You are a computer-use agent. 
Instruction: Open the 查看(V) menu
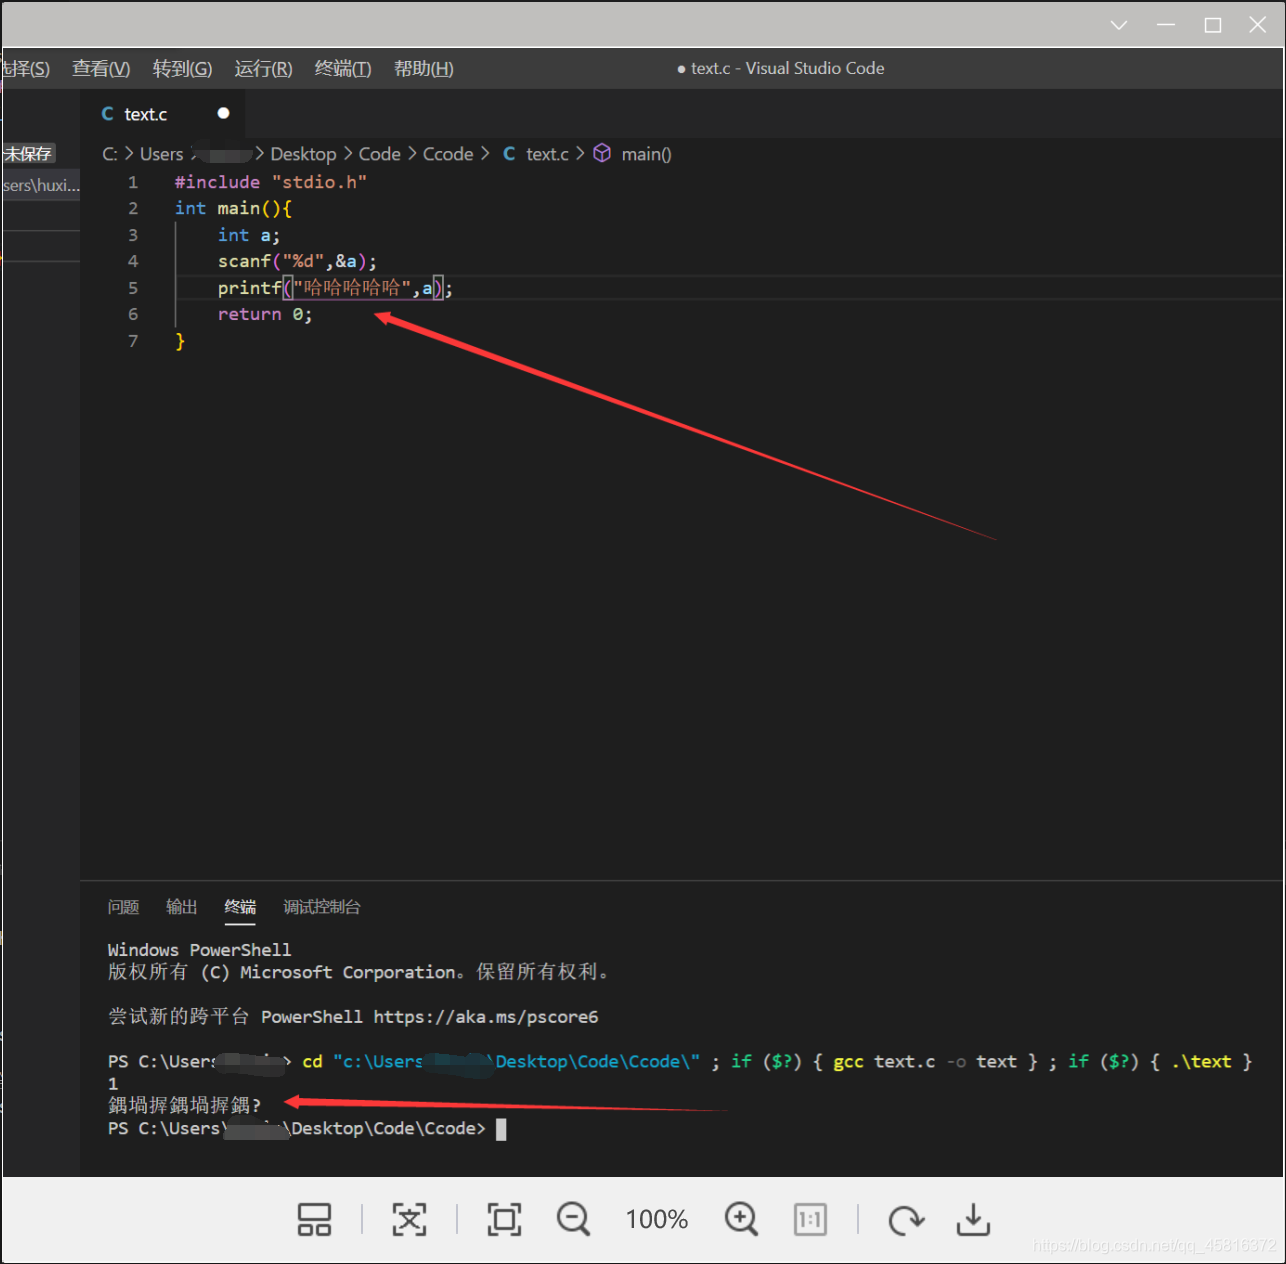[x=101, y=69]
